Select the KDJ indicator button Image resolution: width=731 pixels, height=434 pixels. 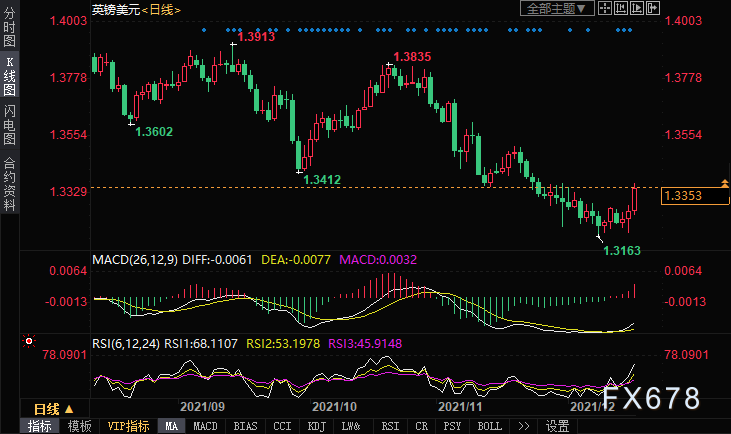[x=317, y=426]
